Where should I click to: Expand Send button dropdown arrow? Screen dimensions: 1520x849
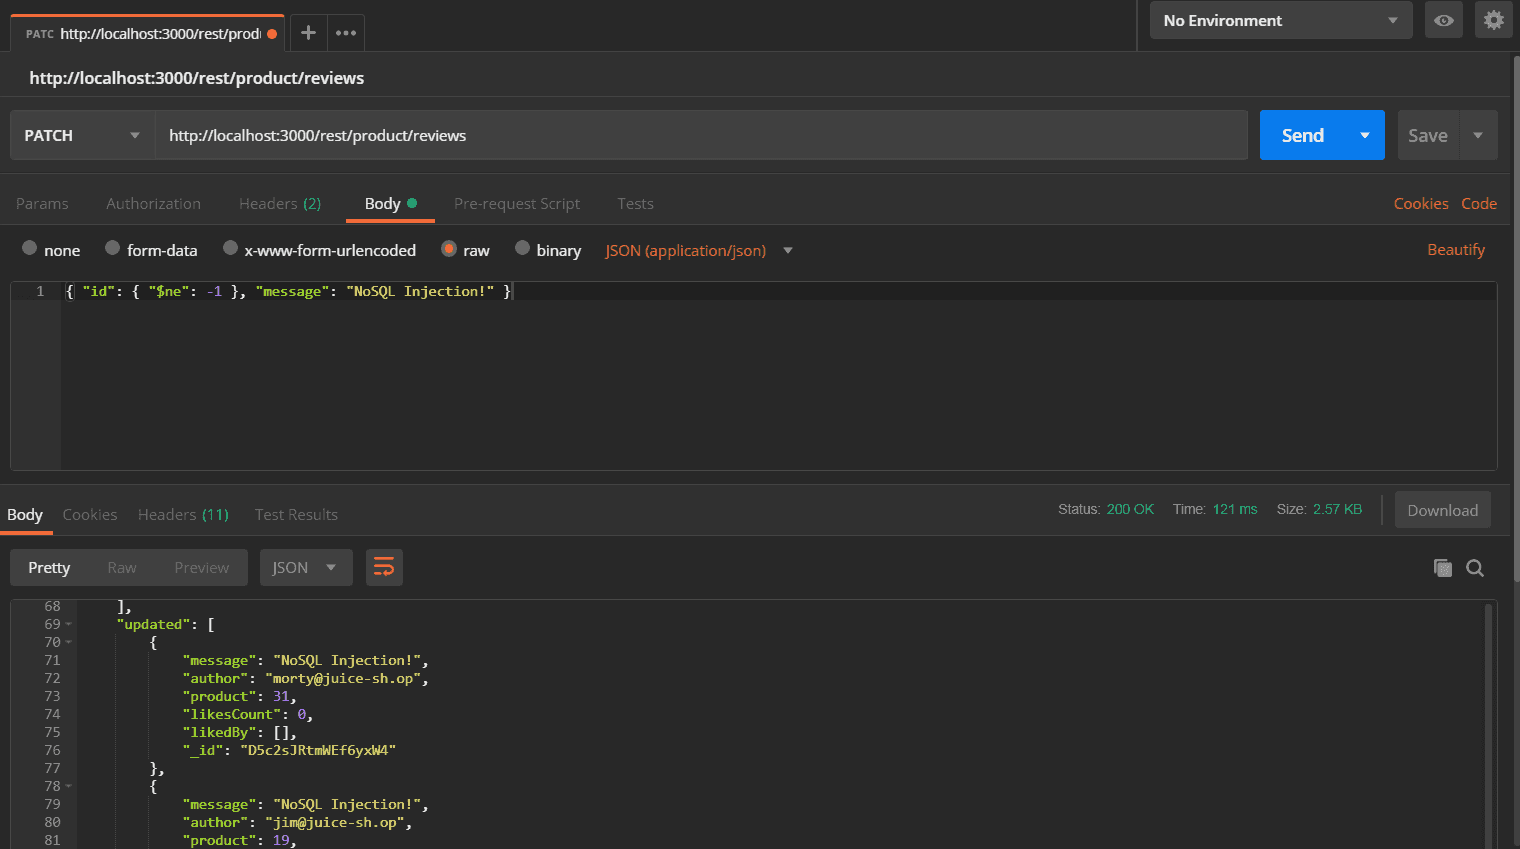point(1365,135)
